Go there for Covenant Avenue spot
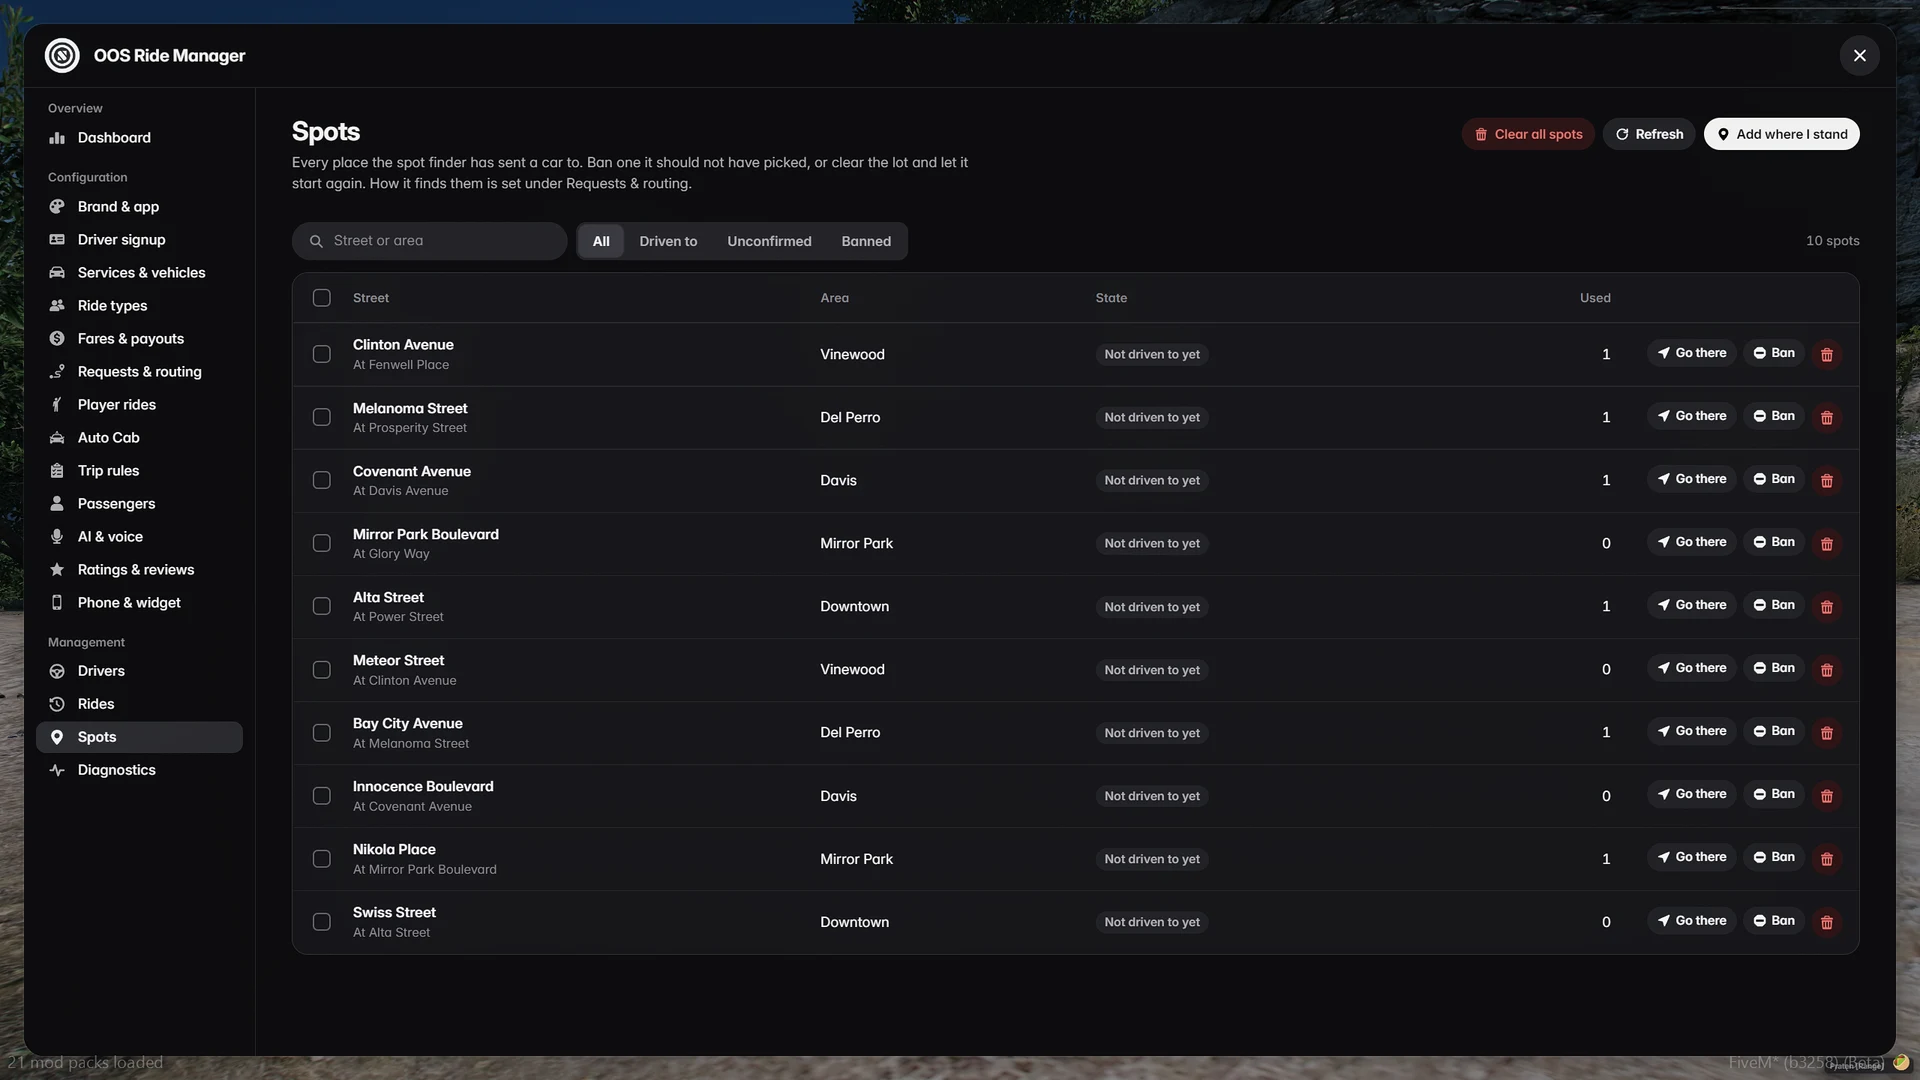This screenshot has width=1920, height=1080. 1692,479
